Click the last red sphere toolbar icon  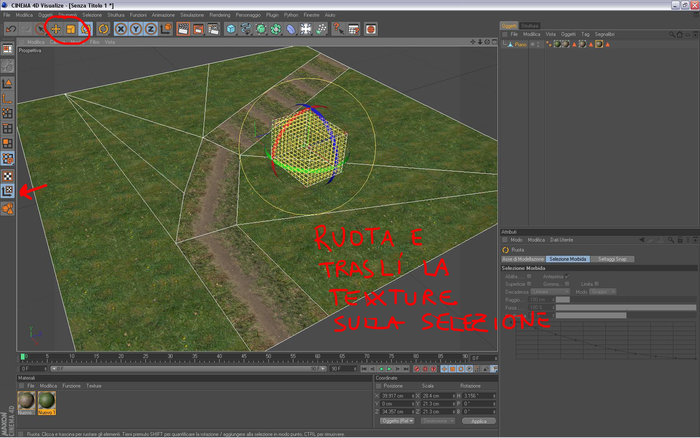(371, 29)
